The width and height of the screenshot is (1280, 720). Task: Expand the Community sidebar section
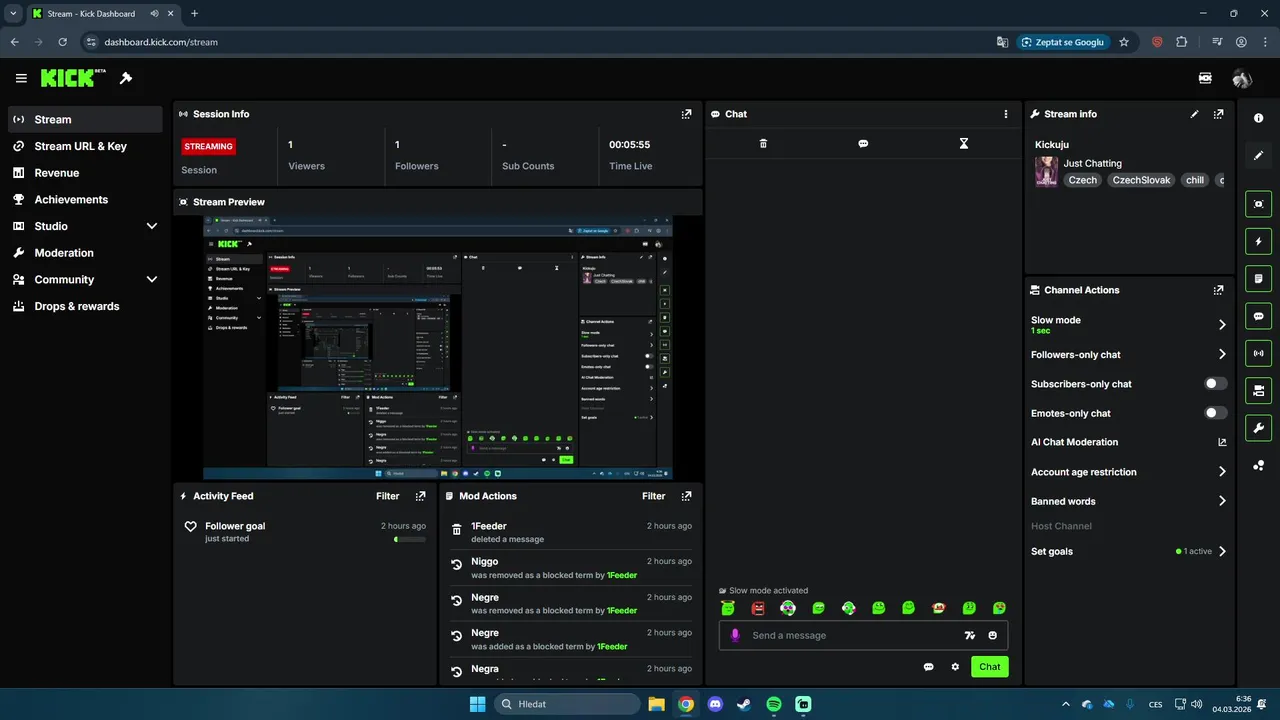[x=152, y=280]
